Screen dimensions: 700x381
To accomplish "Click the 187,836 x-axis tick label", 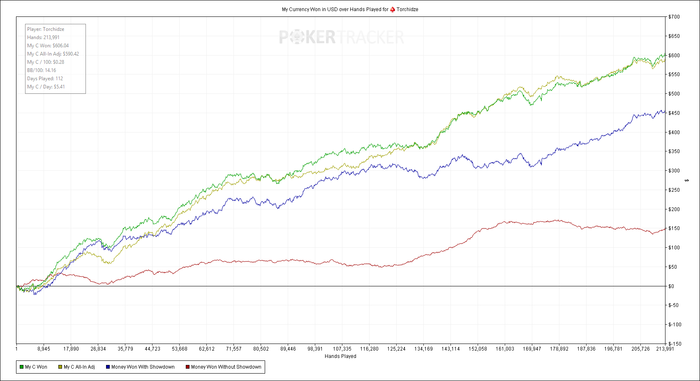I will pyautogui.click(x=586, y=349).
